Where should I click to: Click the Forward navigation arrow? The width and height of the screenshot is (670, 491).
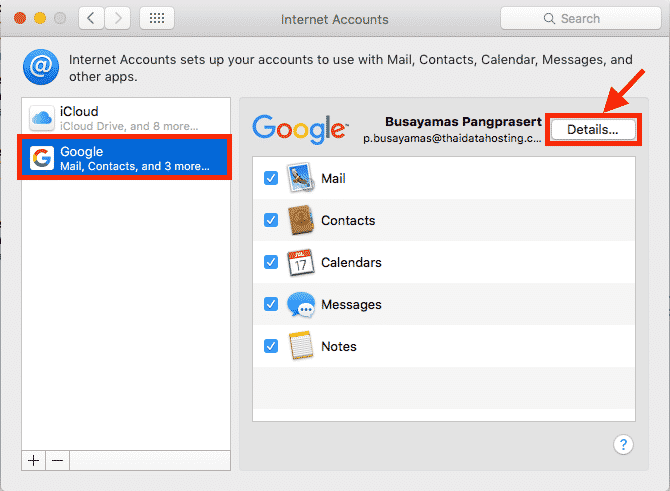click(x=118, y=18)
